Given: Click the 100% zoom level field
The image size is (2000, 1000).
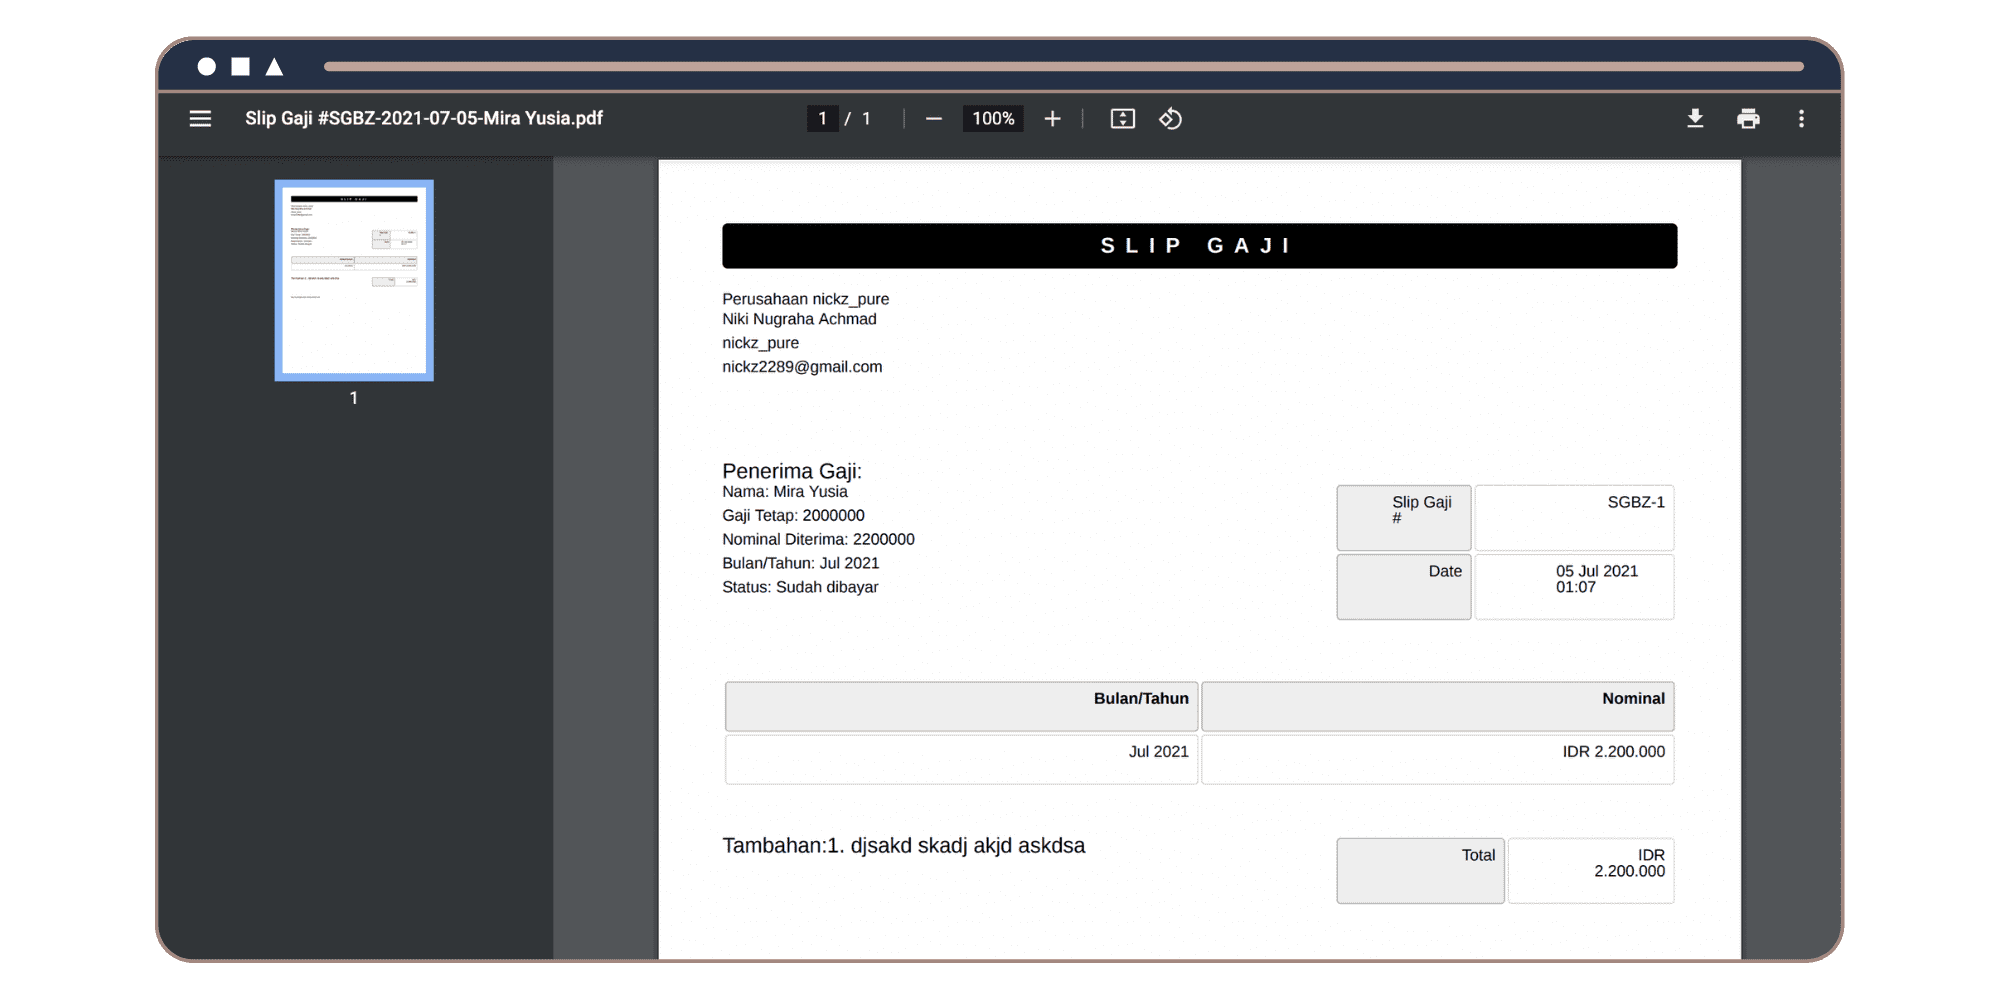Looking at the screenshot, I should [993, 119].
